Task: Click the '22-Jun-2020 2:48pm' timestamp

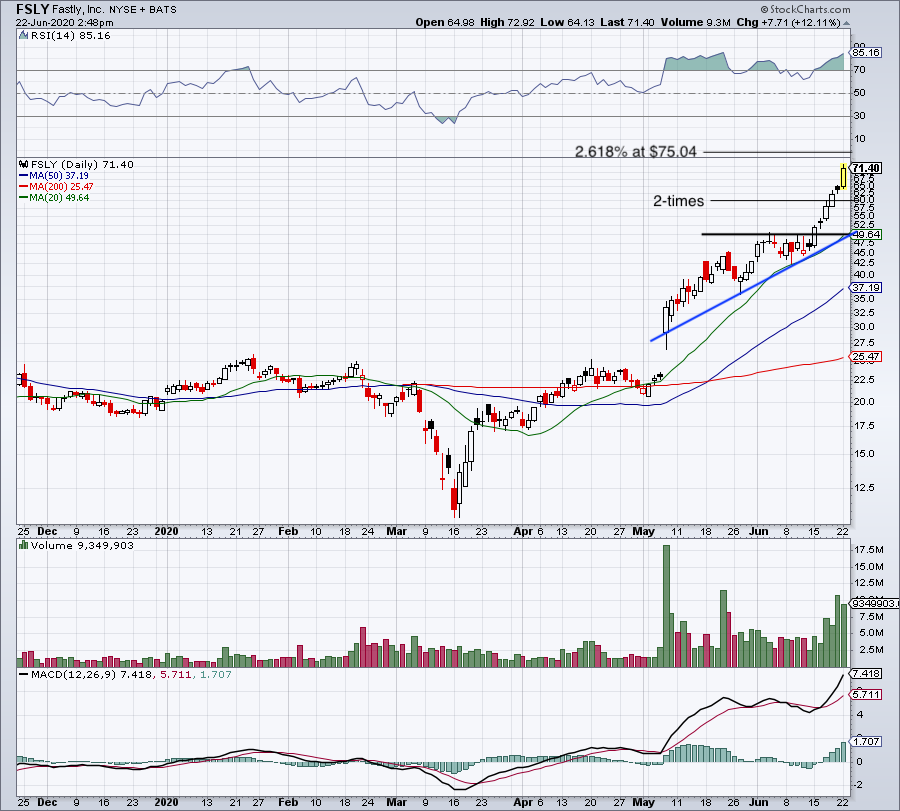Action: point(64,23)
